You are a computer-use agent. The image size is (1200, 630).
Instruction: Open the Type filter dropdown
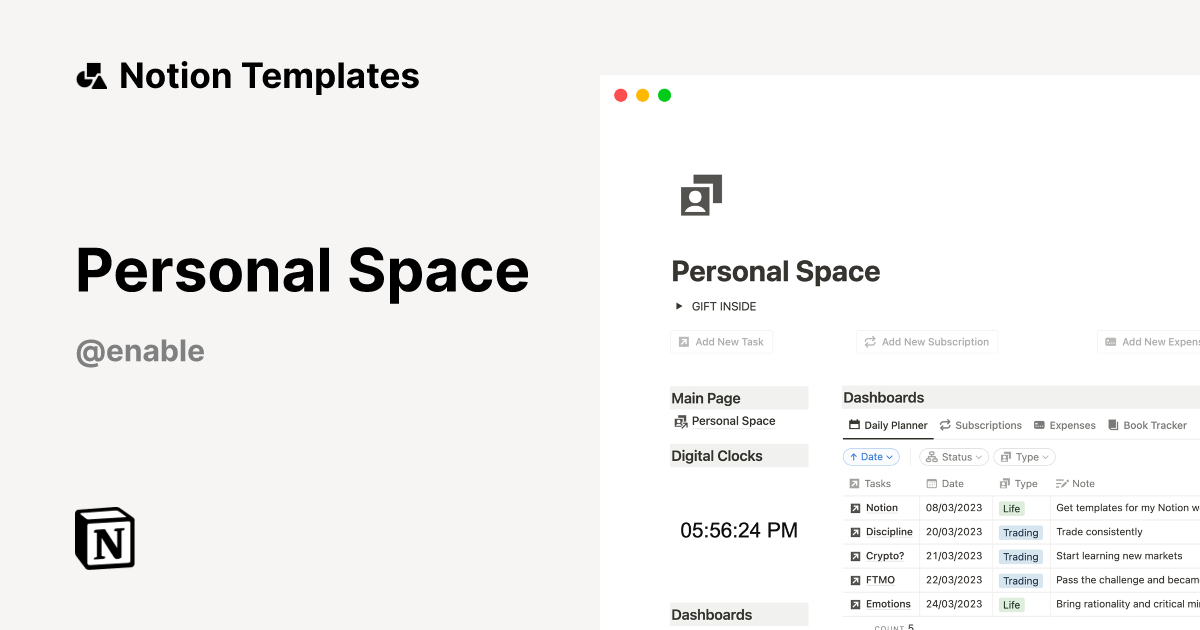coord(1024,456)
